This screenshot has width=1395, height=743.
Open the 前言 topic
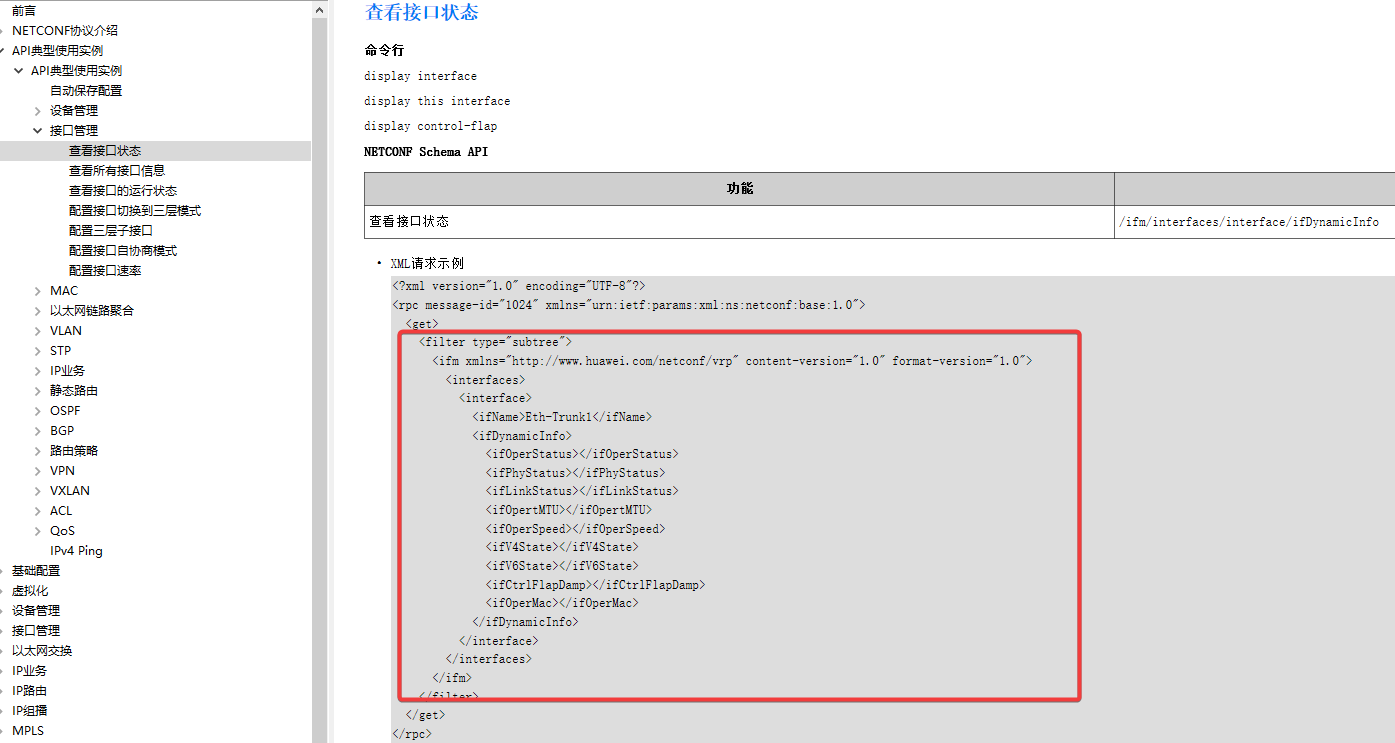(24, 10)
